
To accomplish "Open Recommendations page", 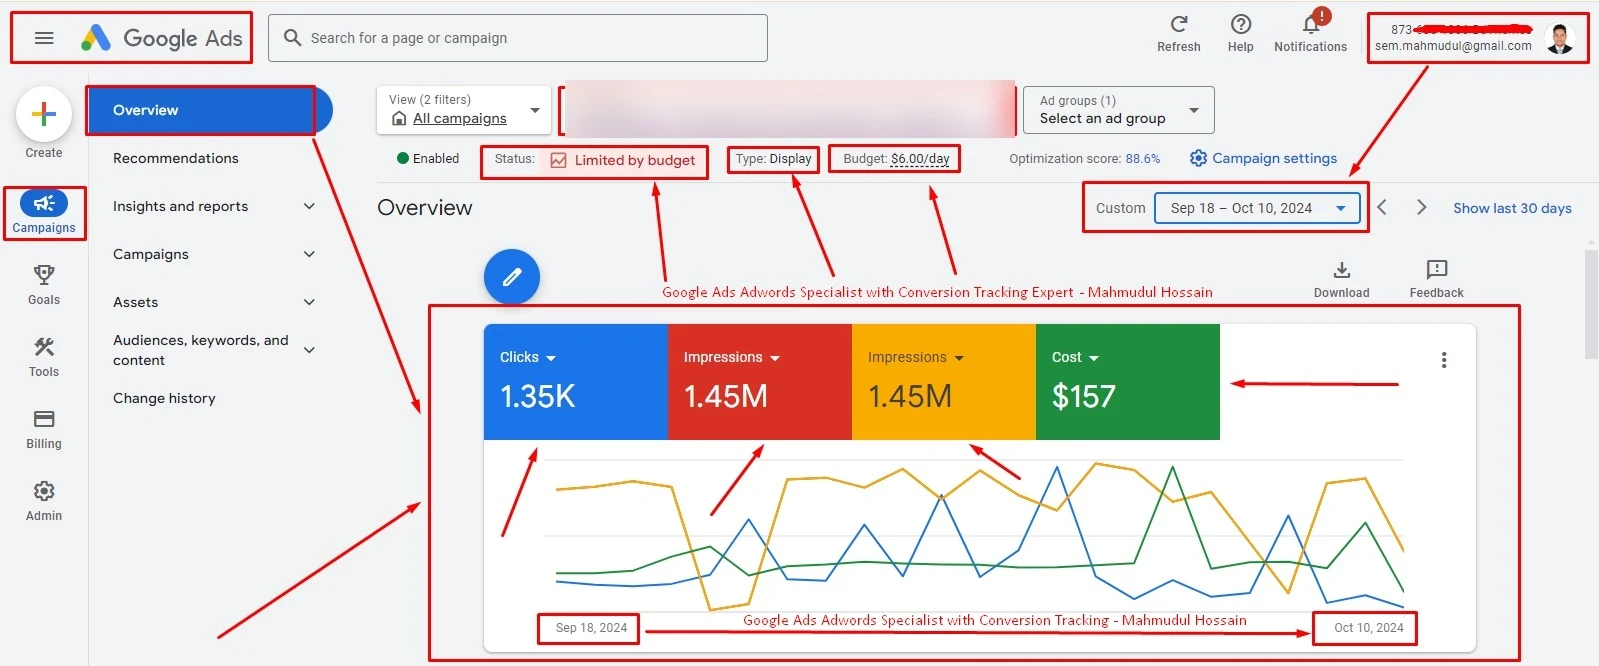I will [176, 158].
